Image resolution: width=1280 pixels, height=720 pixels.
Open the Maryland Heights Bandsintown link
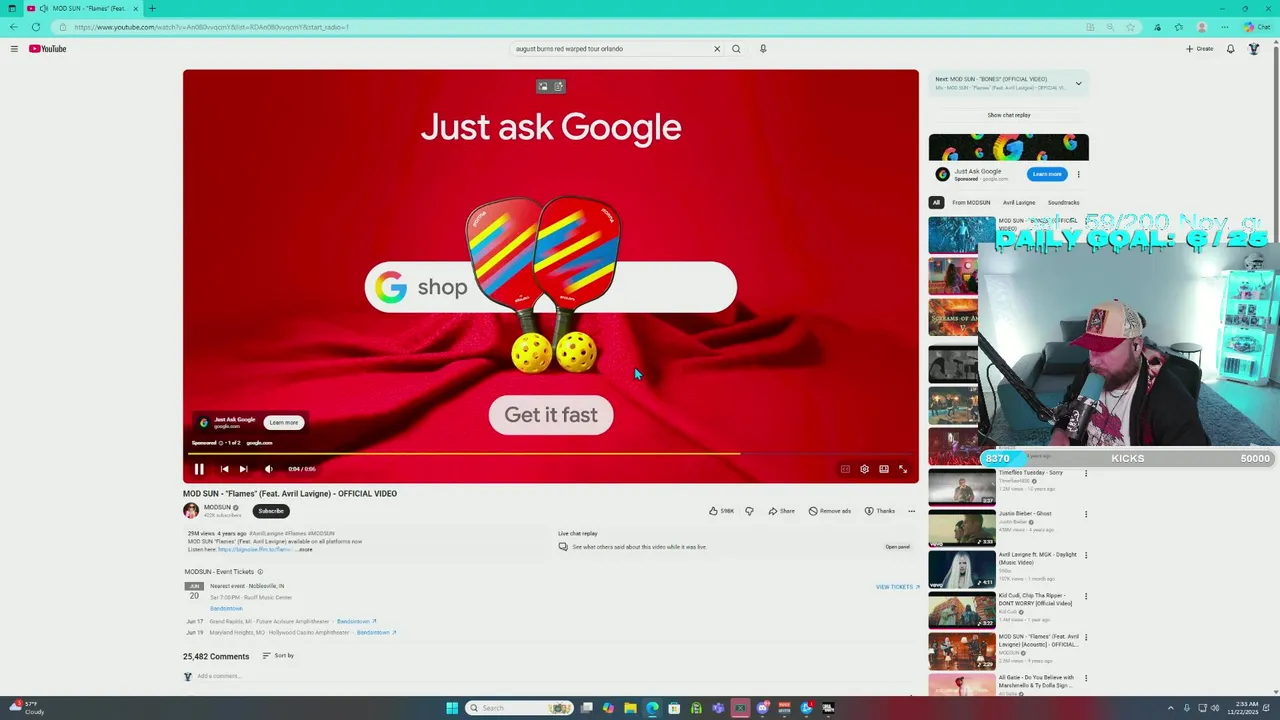pos(377,633)
